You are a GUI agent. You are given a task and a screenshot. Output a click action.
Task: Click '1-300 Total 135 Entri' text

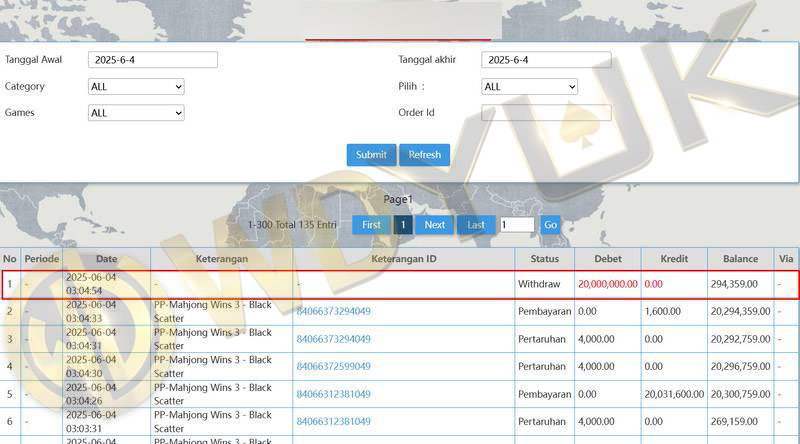point(292,225)
